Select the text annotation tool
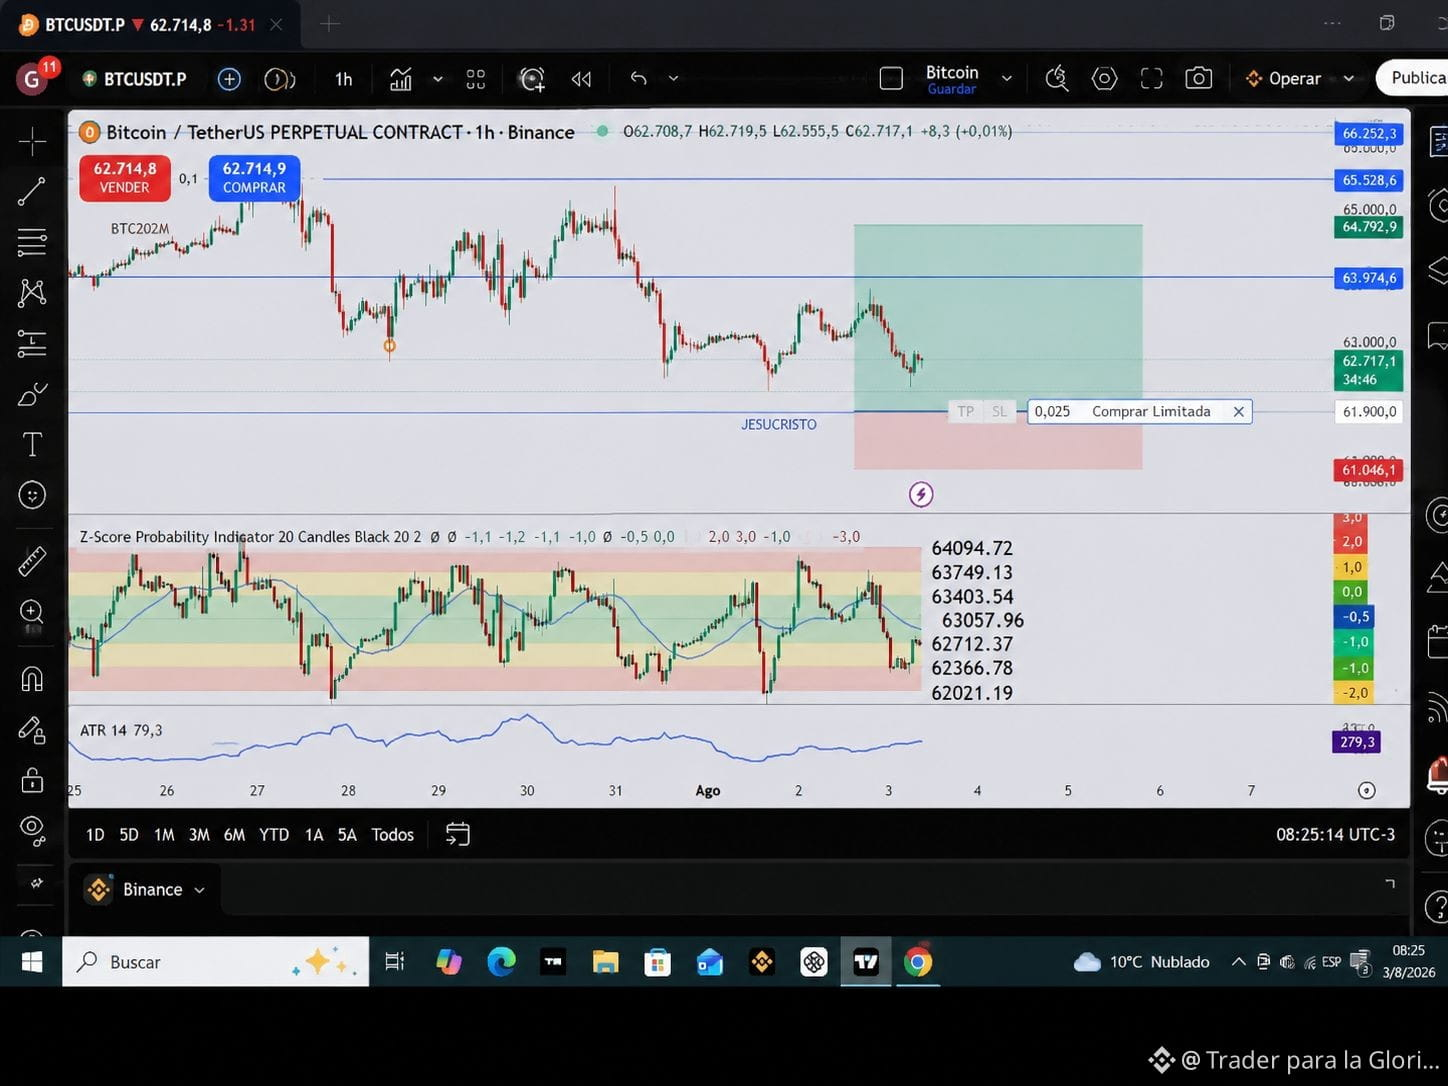Screen dimensions: 1448x1086 (x=32, y=445)
